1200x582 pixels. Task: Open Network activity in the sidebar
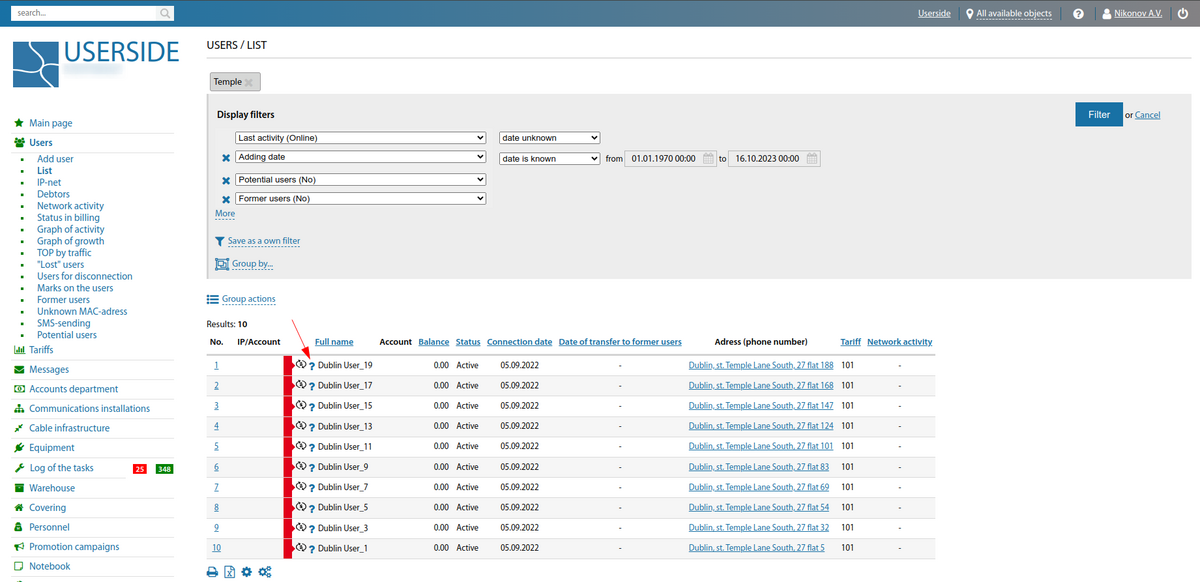pos(70,206)
